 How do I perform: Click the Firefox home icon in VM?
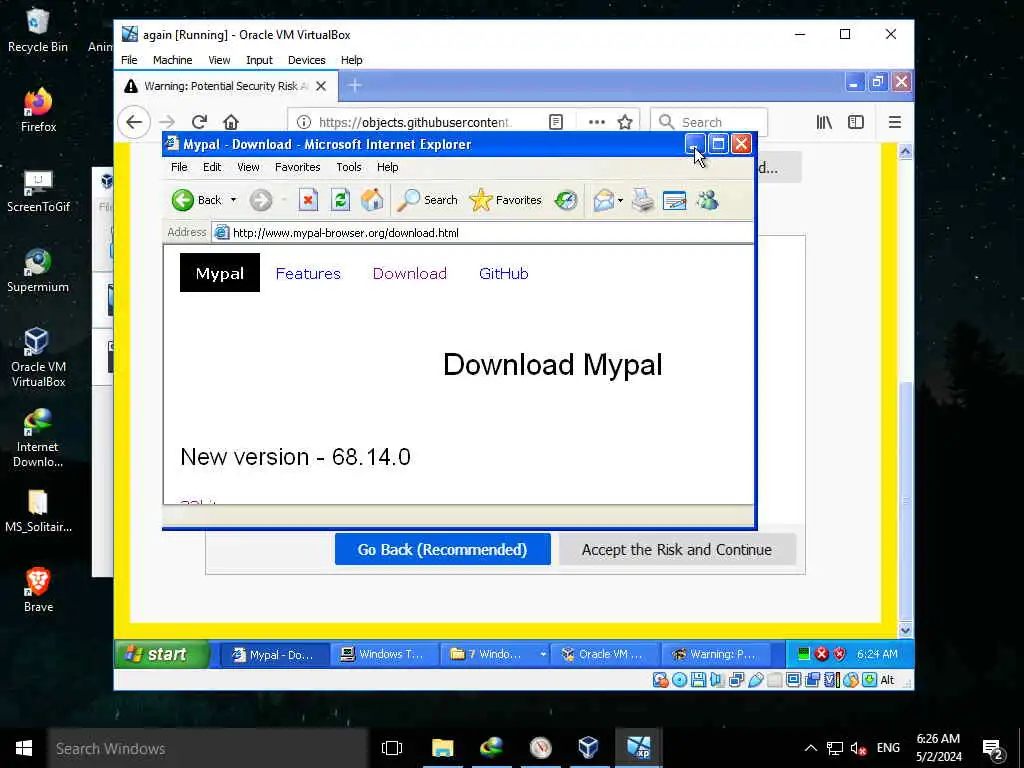click(231, 122)
